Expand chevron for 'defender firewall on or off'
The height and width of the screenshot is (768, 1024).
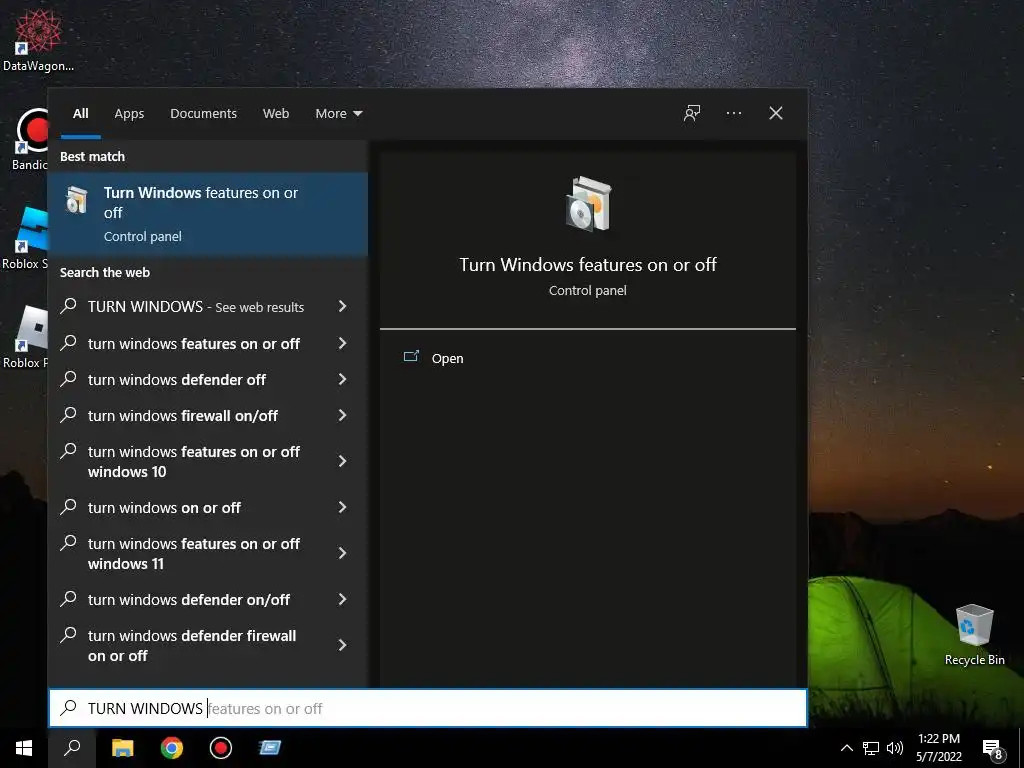coord(342,645)
